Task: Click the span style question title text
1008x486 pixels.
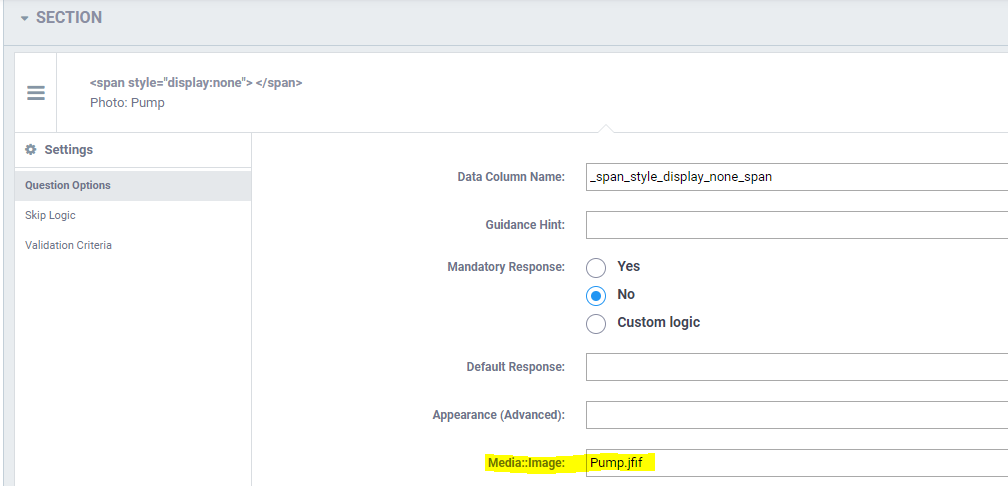Action: 196,83
